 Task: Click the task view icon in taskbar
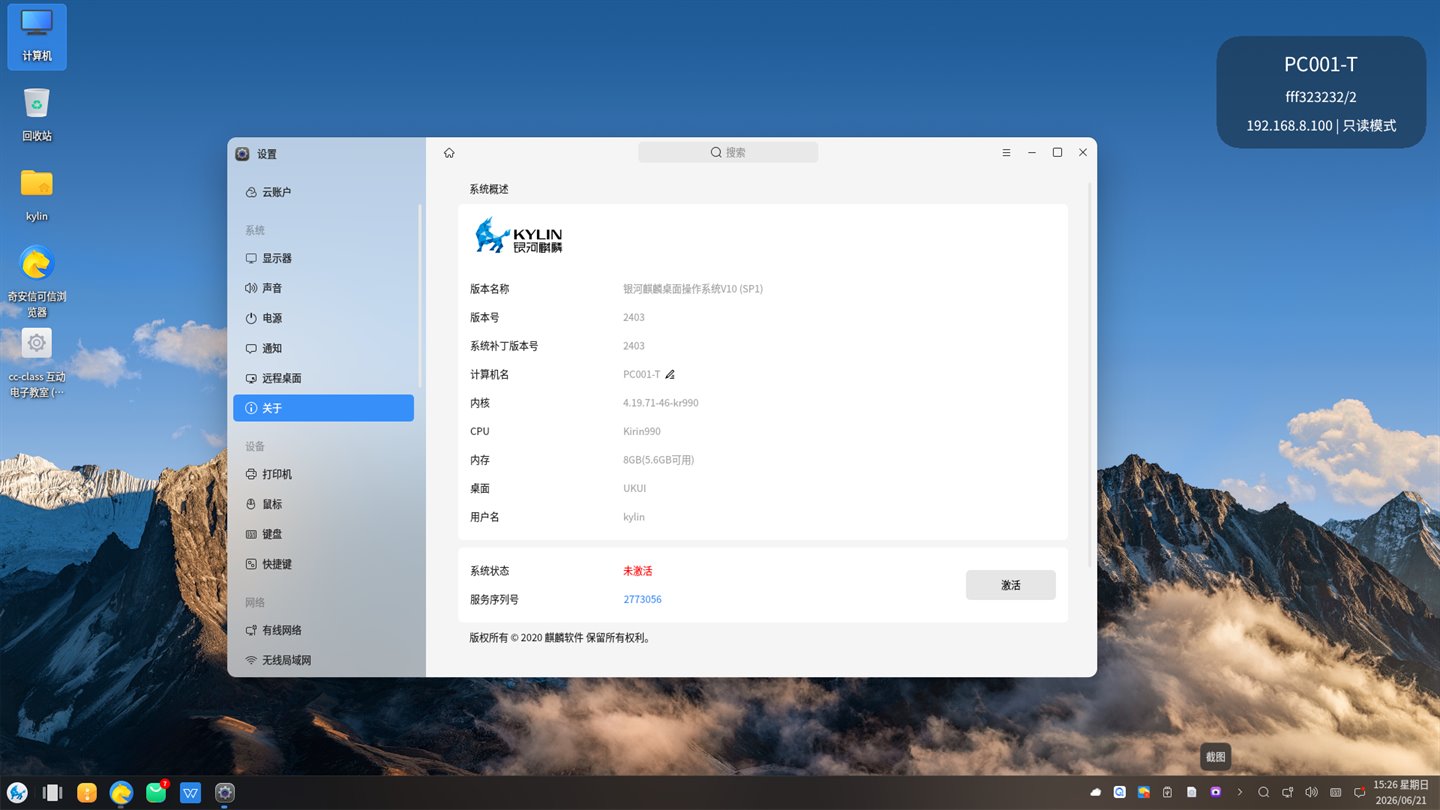click(52, 793)
